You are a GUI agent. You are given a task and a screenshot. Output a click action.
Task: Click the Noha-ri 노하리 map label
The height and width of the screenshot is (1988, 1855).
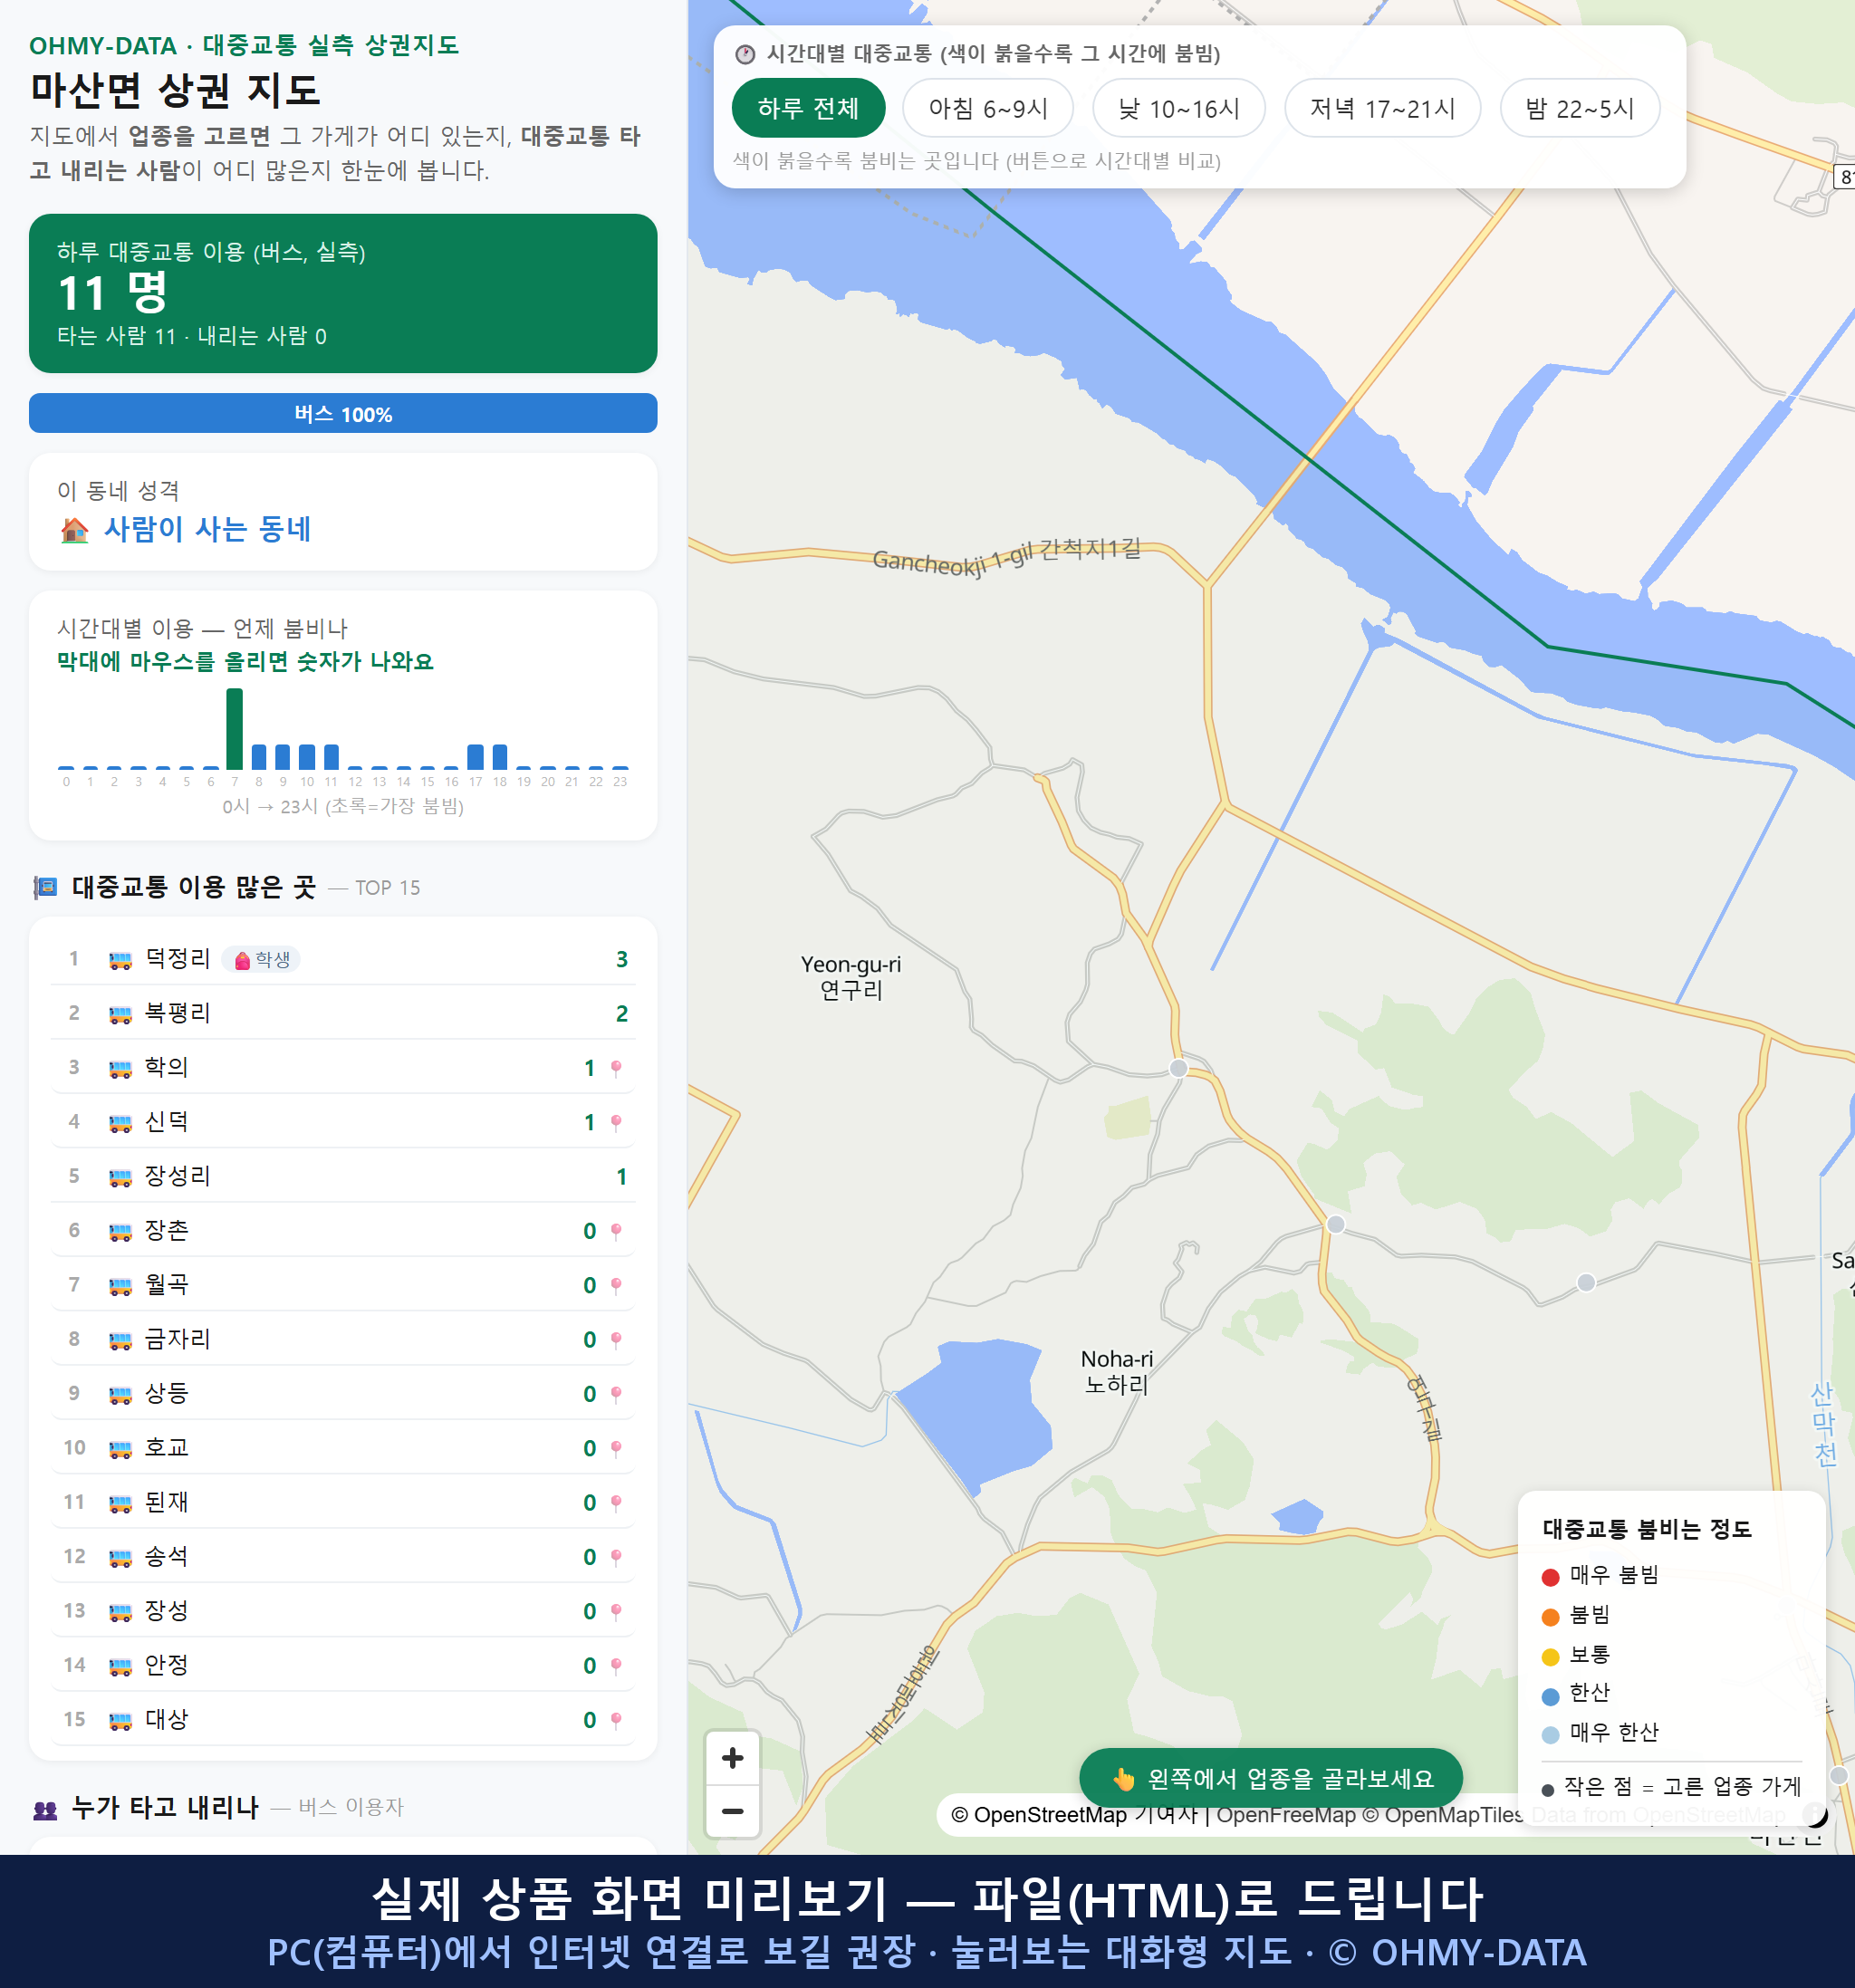[x=1117, y=1372]
